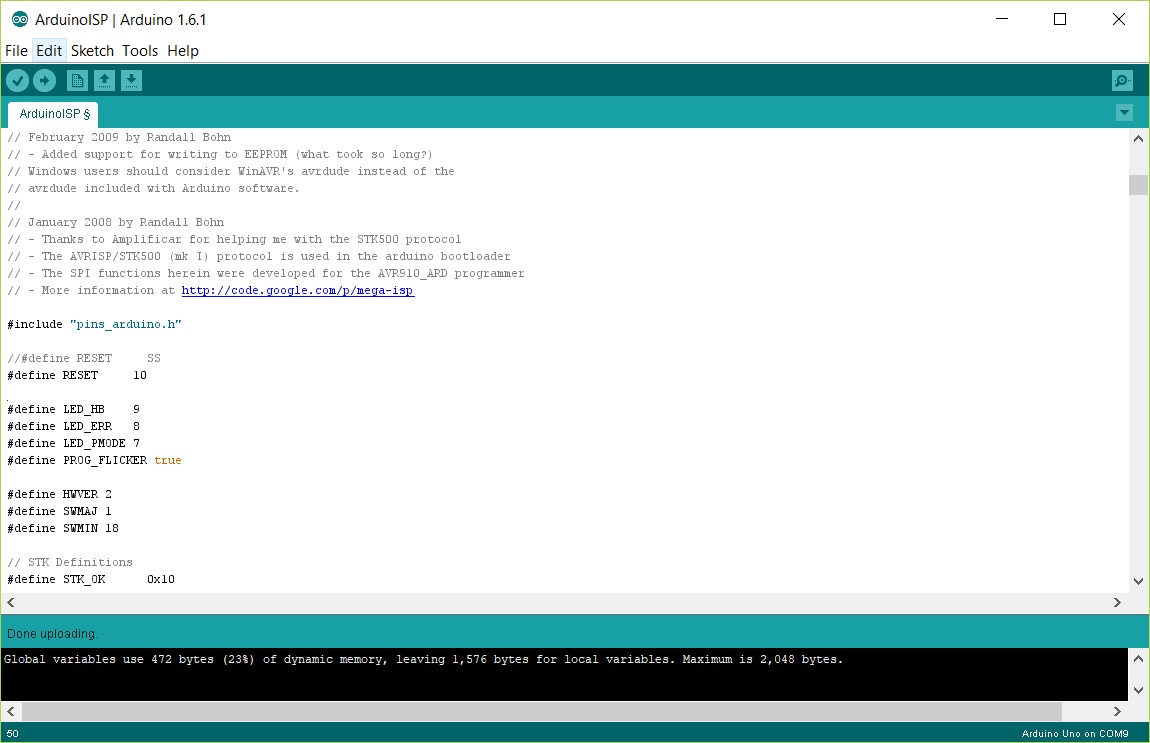Create a new sketch via toolbar icon
Screen dimensions: 1150x743
pos(77,81)
